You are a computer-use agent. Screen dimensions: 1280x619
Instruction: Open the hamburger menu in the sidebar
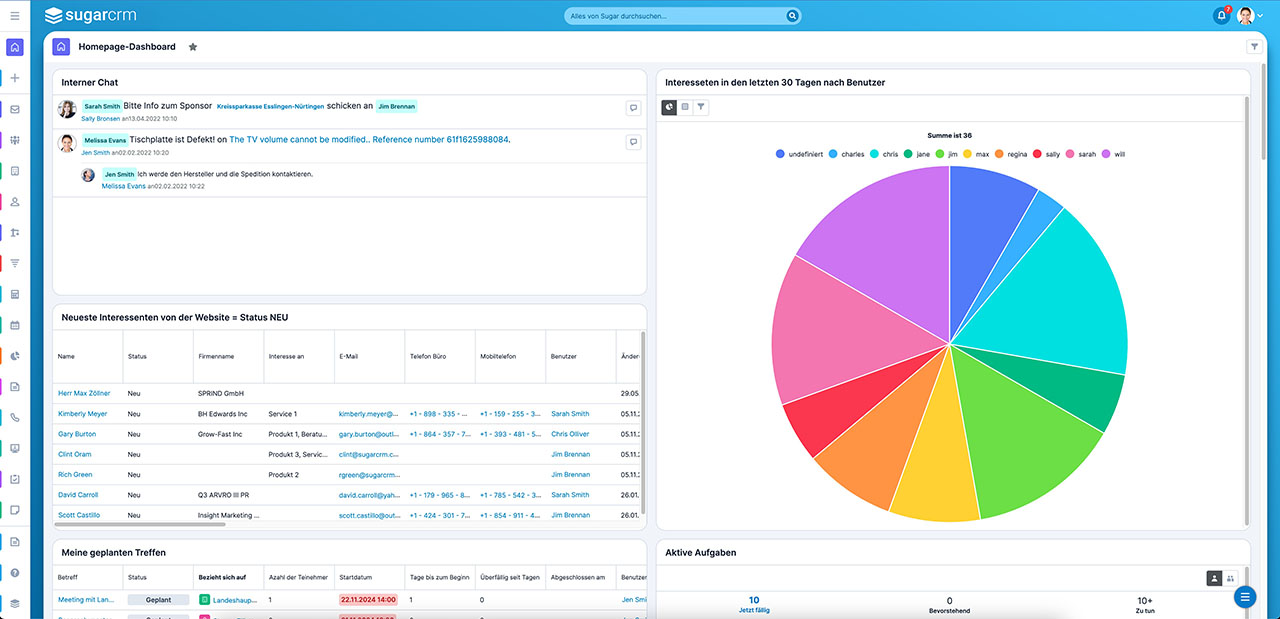click(x=14, y=16)
